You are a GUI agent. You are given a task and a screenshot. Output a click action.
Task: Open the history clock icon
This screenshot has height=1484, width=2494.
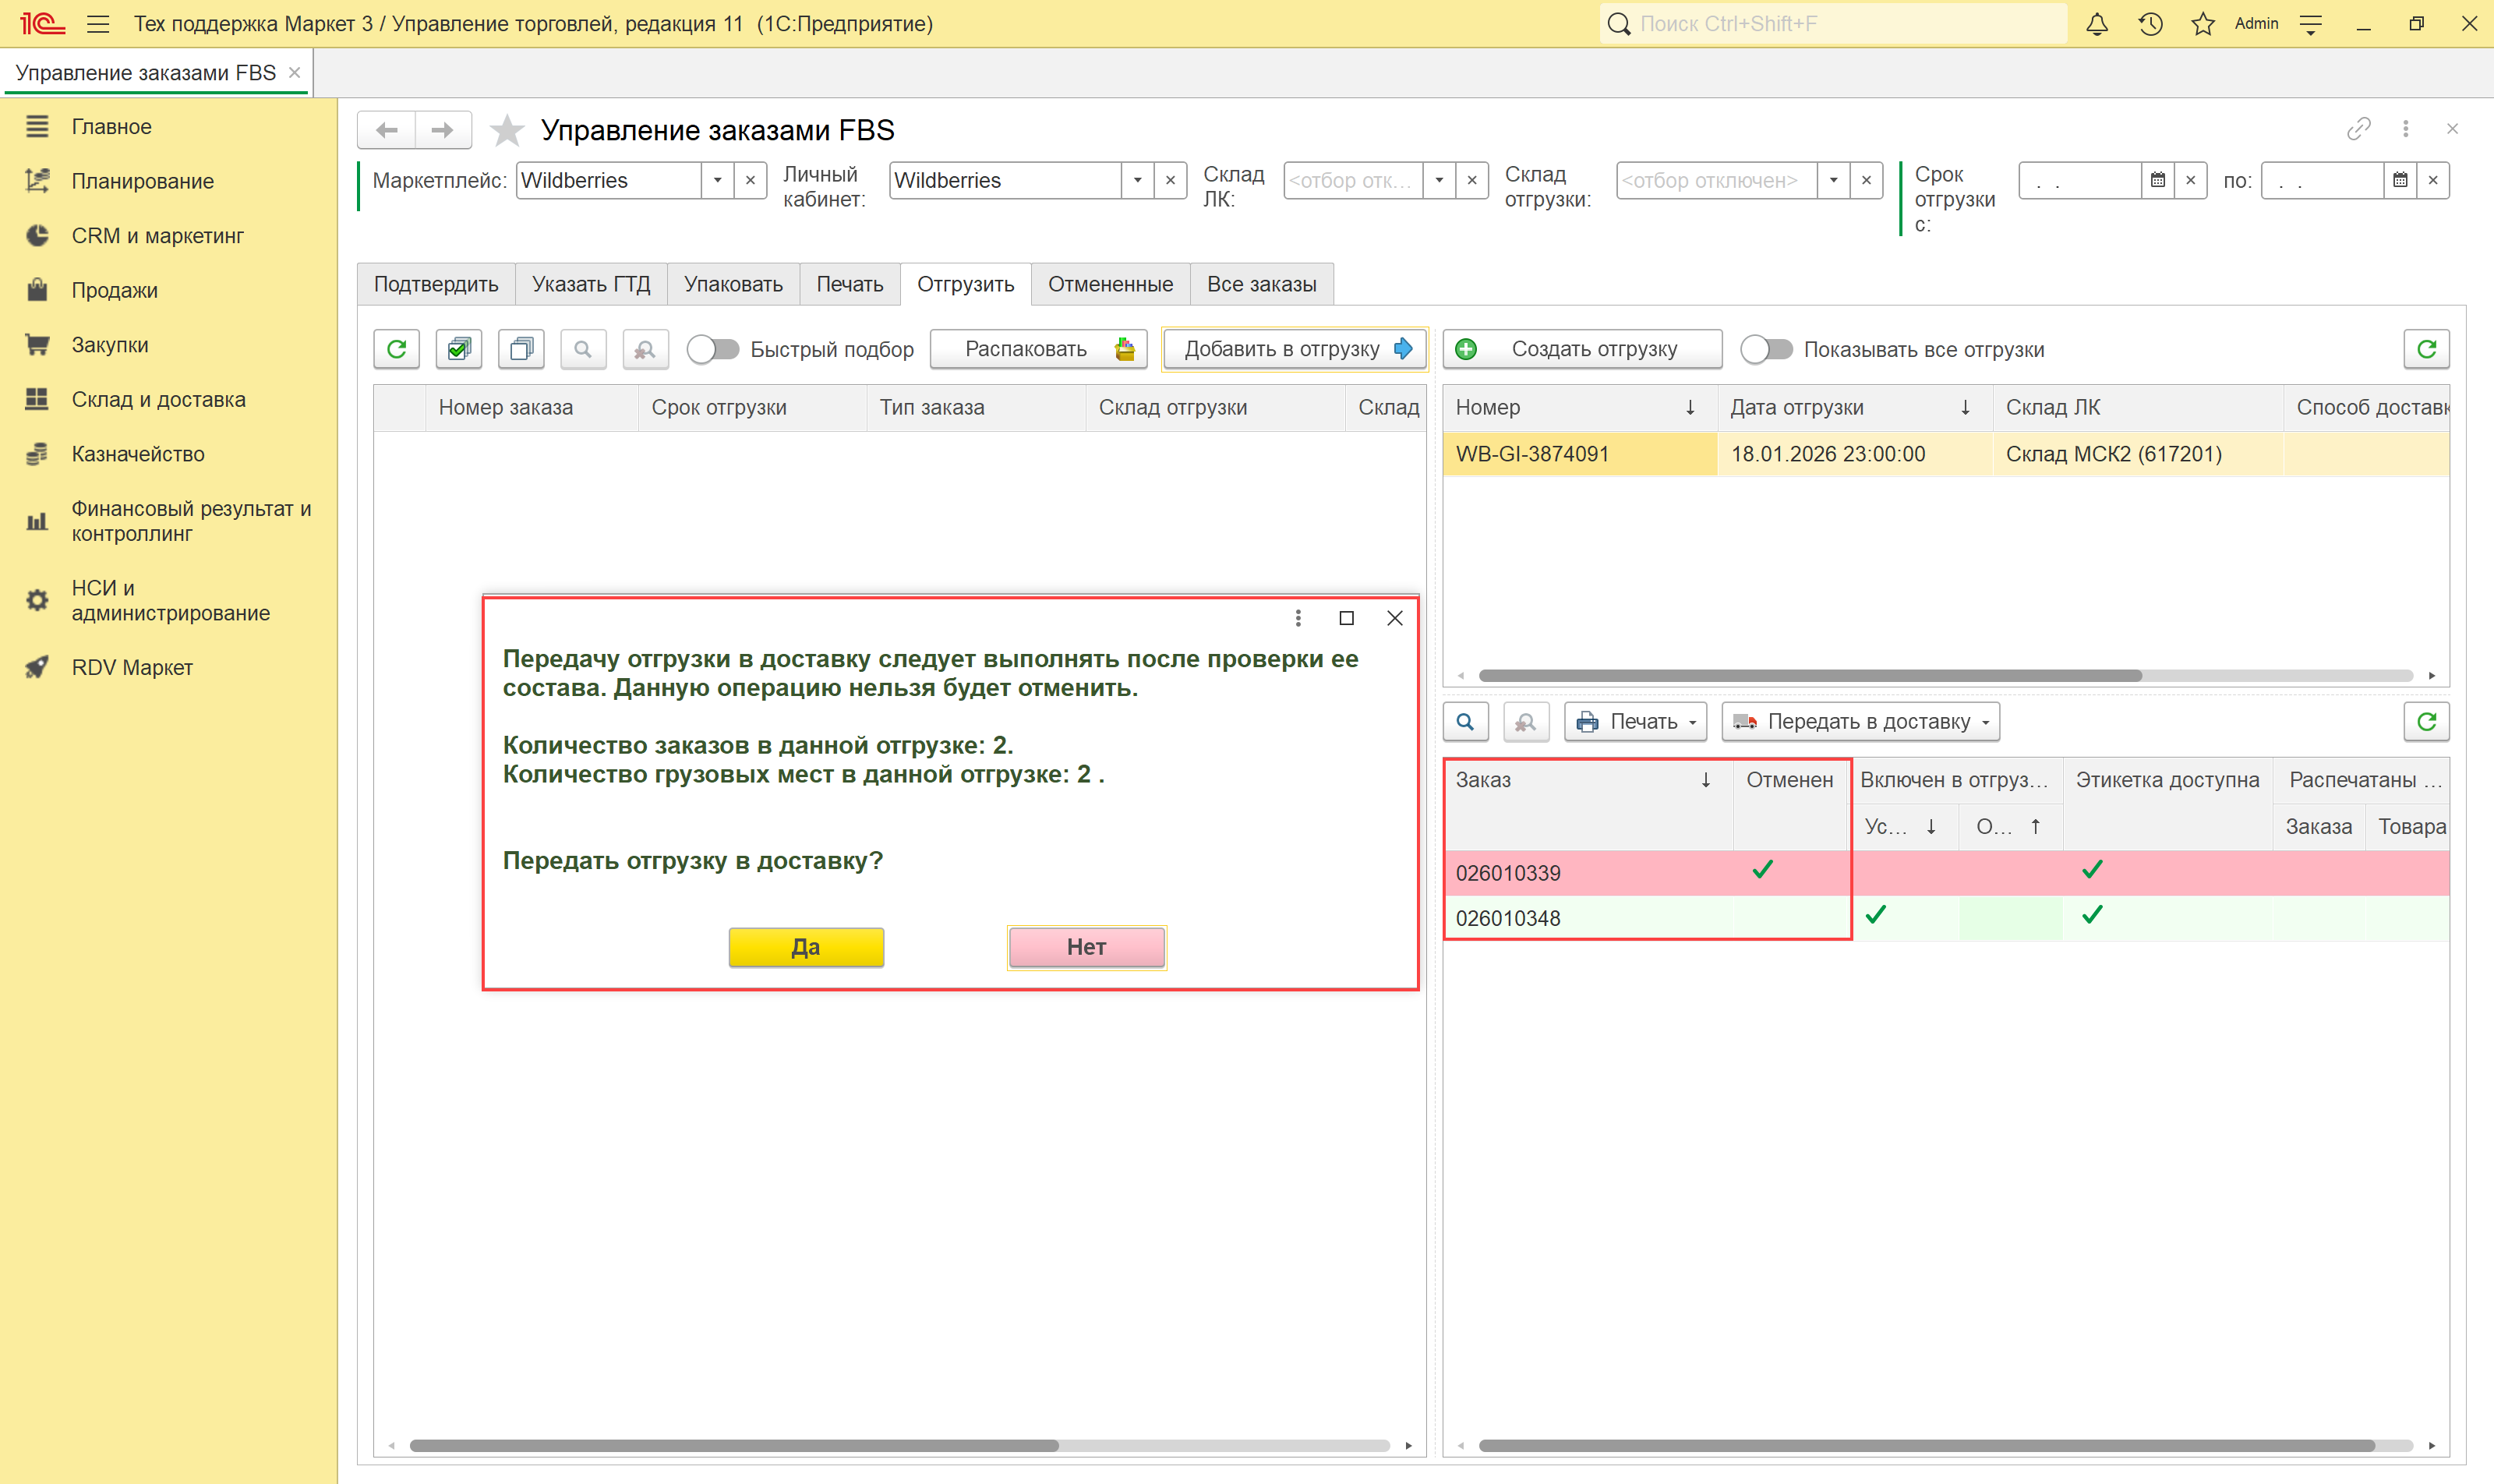[x=2150, y=24]
